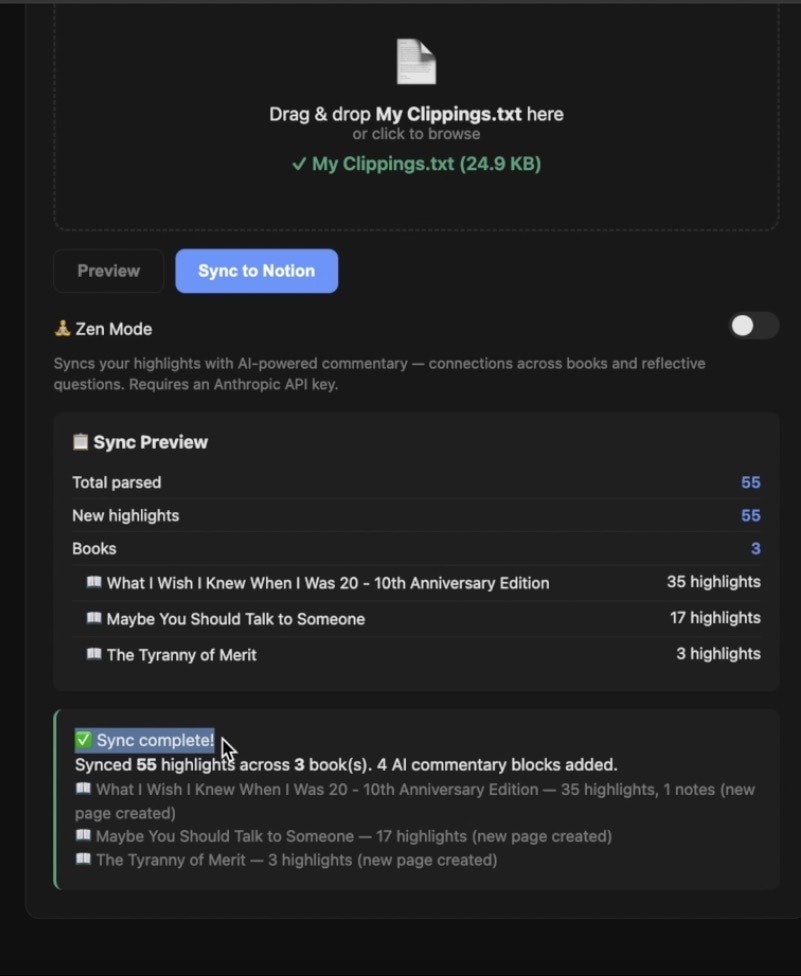Click the Preview button

tap(108, 270)
